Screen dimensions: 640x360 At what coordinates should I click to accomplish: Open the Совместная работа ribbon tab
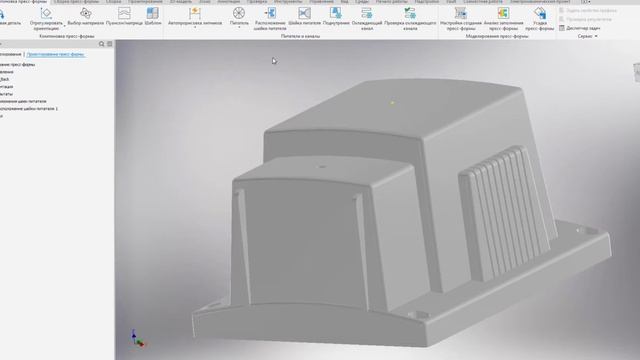point(483,2)
